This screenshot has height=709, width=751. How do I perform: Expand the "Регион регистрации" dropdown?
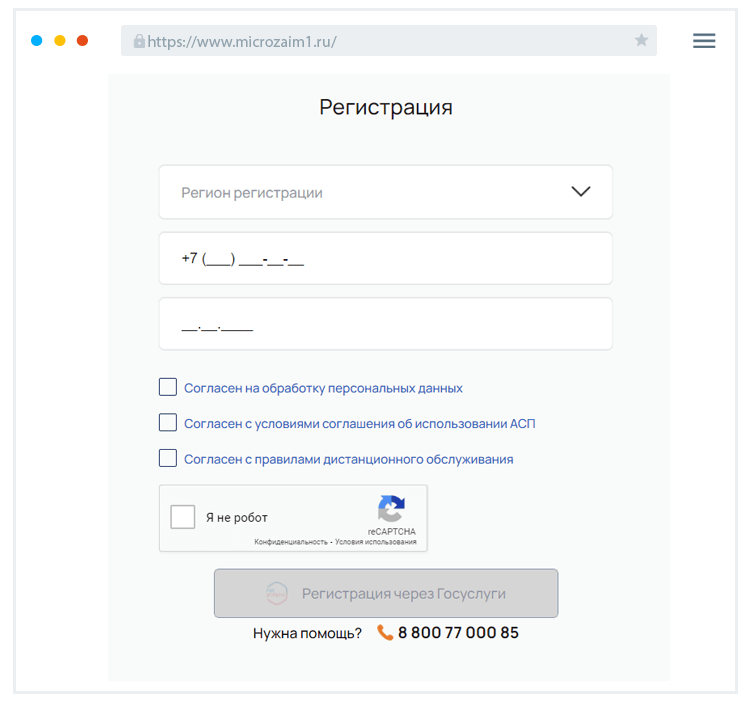click(385, 192)
